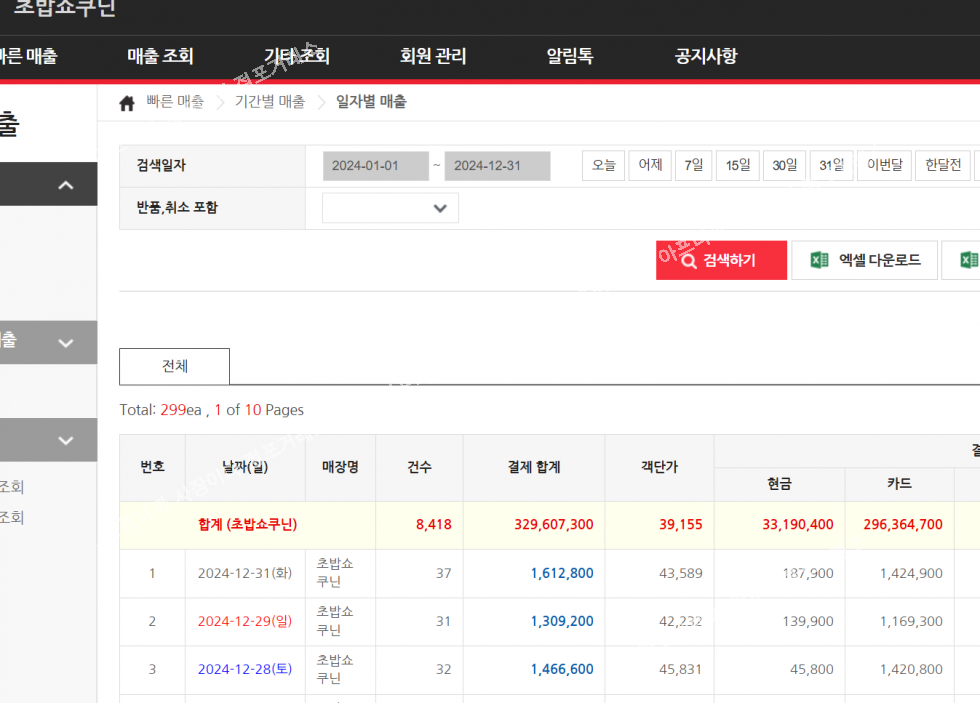Open the 1,309,200 payment total link
The width and height of the screenshot is (980, 703).
point(562,621)
